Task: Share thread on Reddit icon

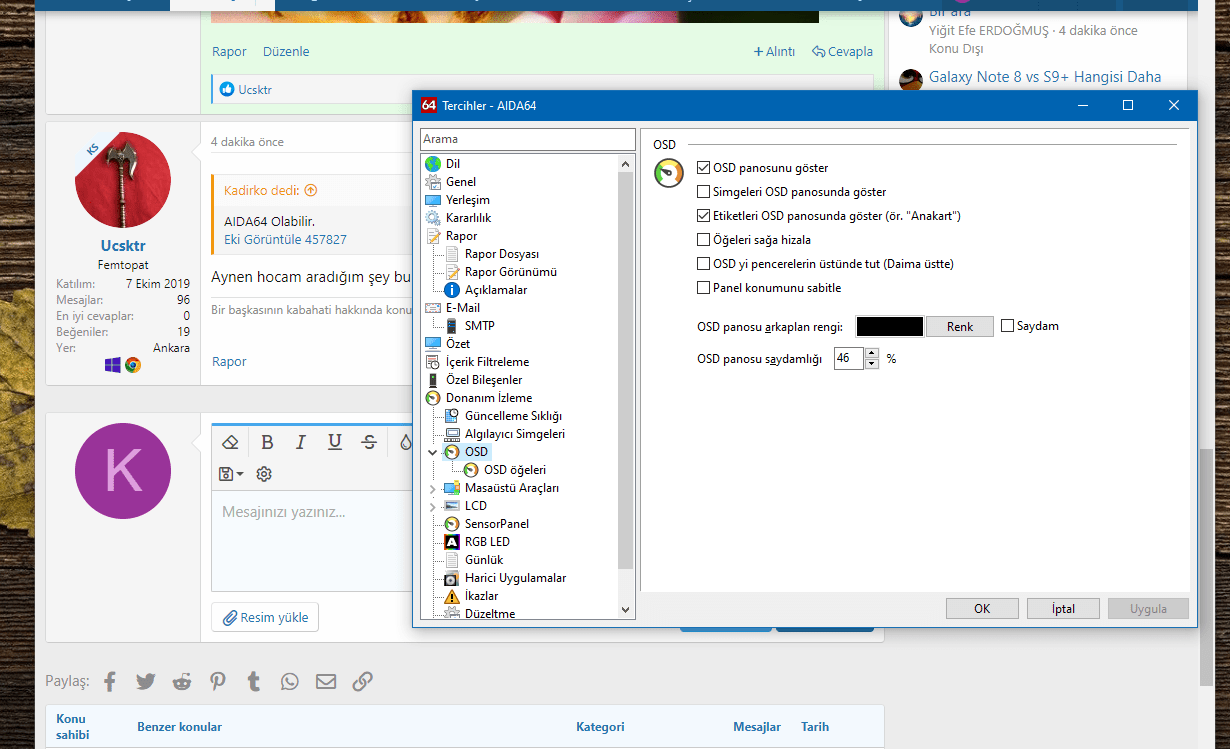Action: 182,682
